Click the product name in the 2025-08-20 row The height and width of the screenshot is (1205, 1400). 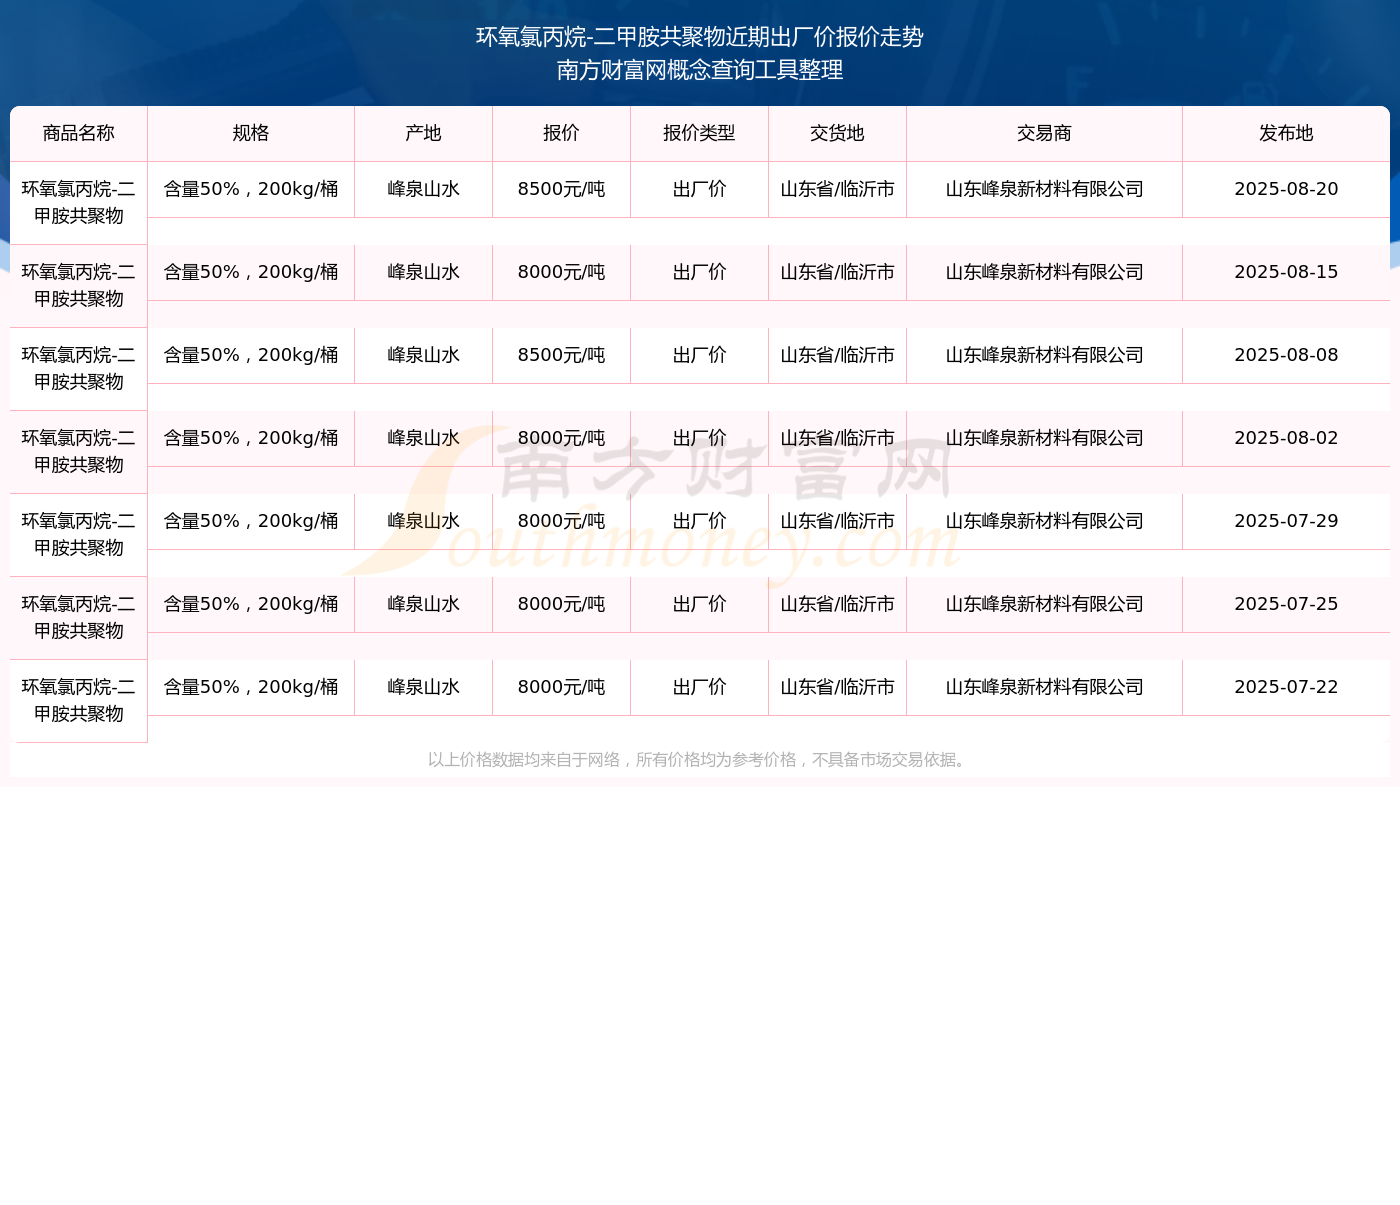79,203
